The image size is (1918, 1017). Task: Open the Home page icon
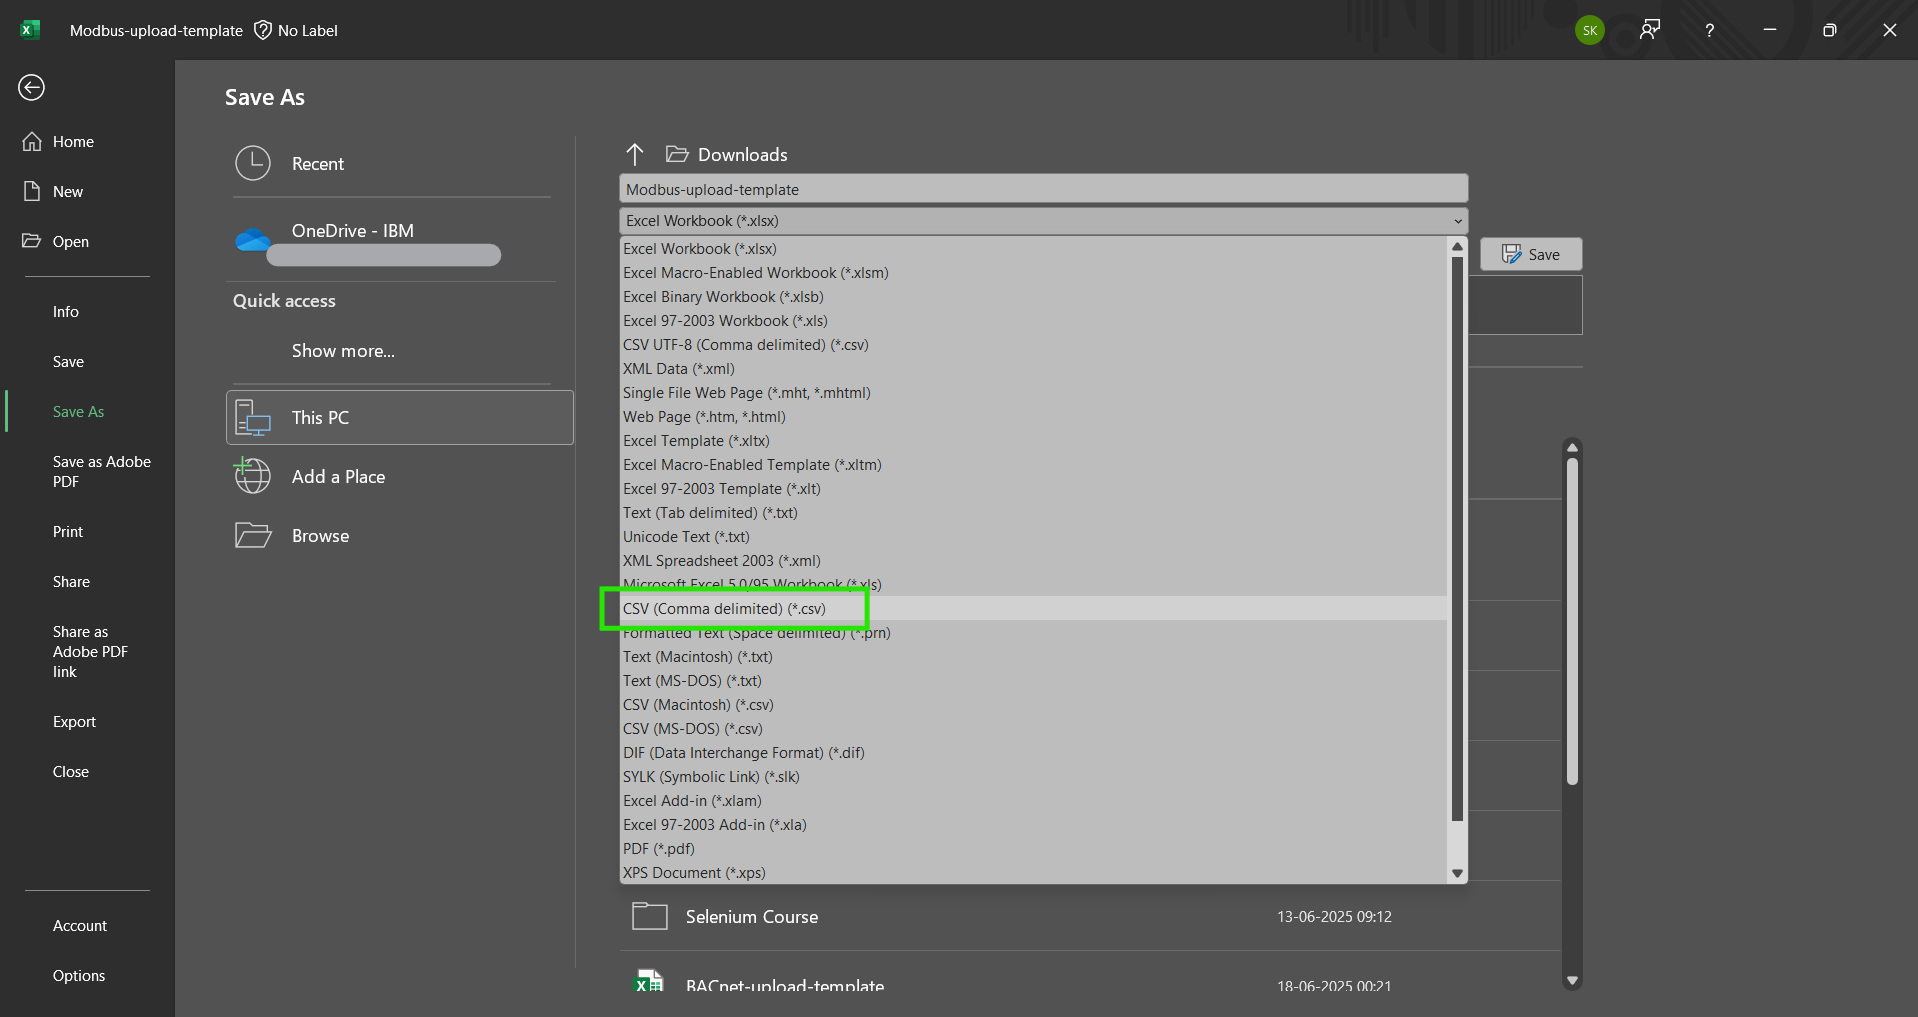[x=32, y=141]
